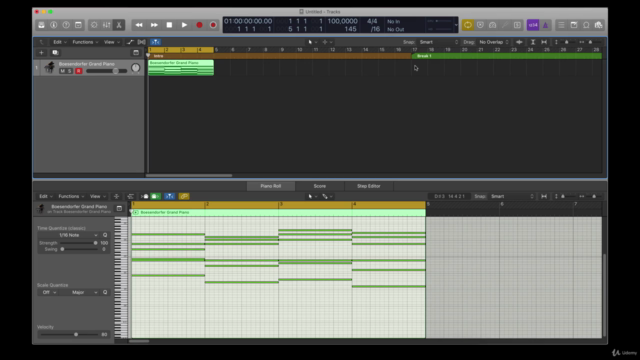Open Piano Roll Edit menu
The height and width of the screenshot is (360, 640).
pos(45,196)
